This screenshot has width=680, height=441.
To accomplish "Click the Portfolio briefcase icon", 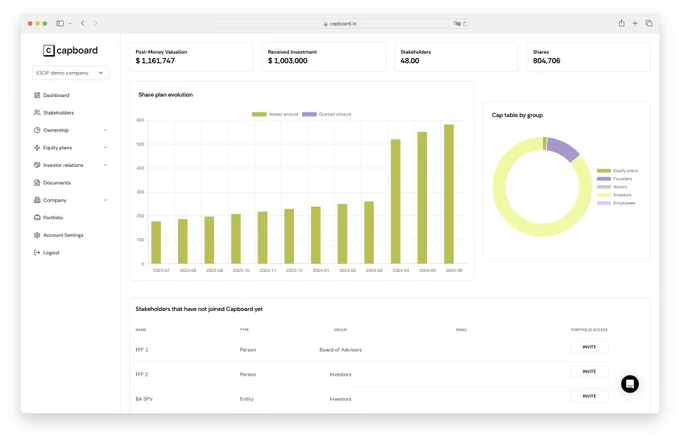I will [37, 218].
